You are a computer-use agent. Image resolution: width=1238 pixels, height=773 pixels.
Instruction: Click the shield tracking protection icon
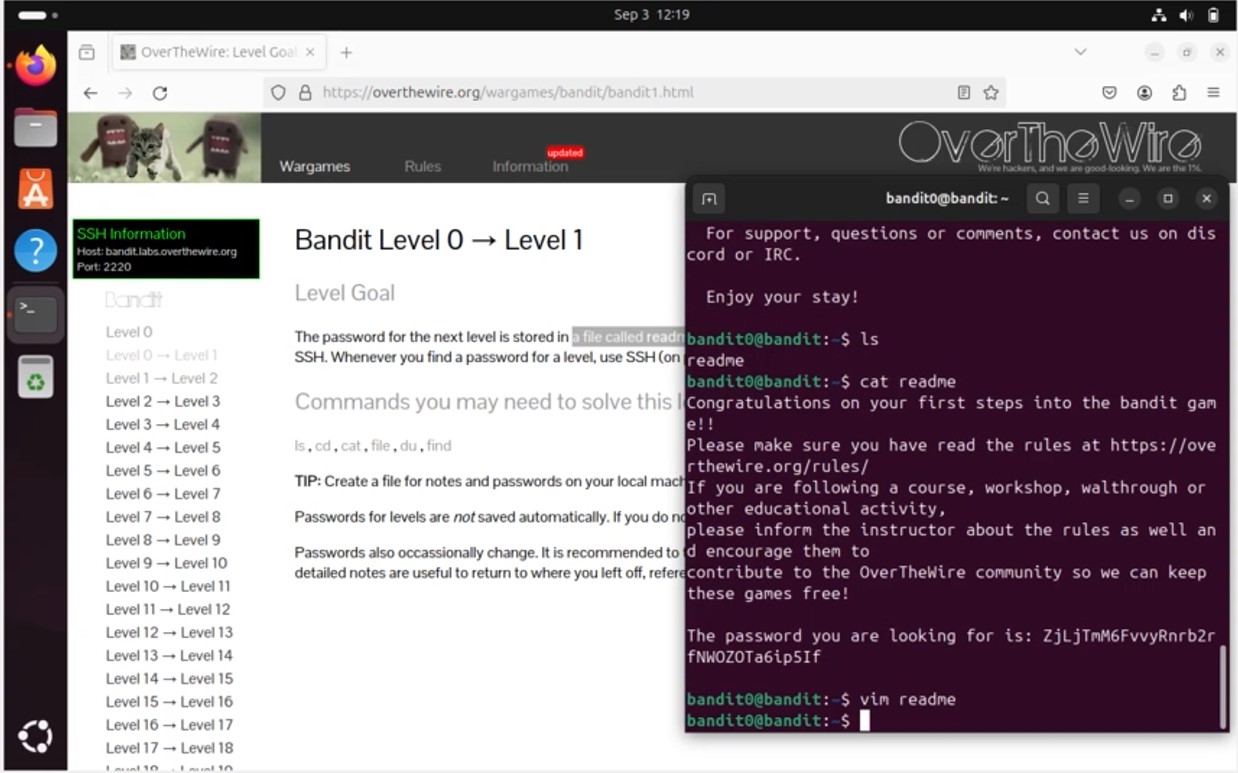279,93
